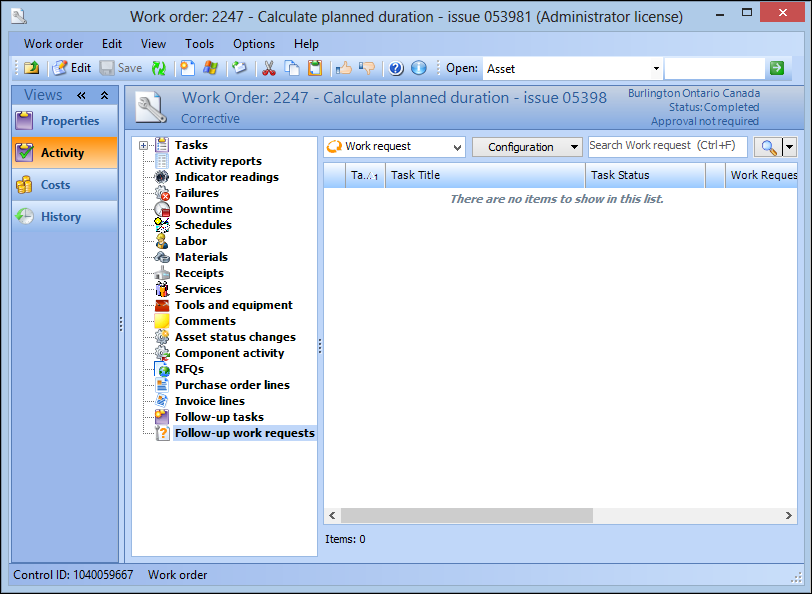
Task: Select Failures tree item
Action: coord(197,193)
